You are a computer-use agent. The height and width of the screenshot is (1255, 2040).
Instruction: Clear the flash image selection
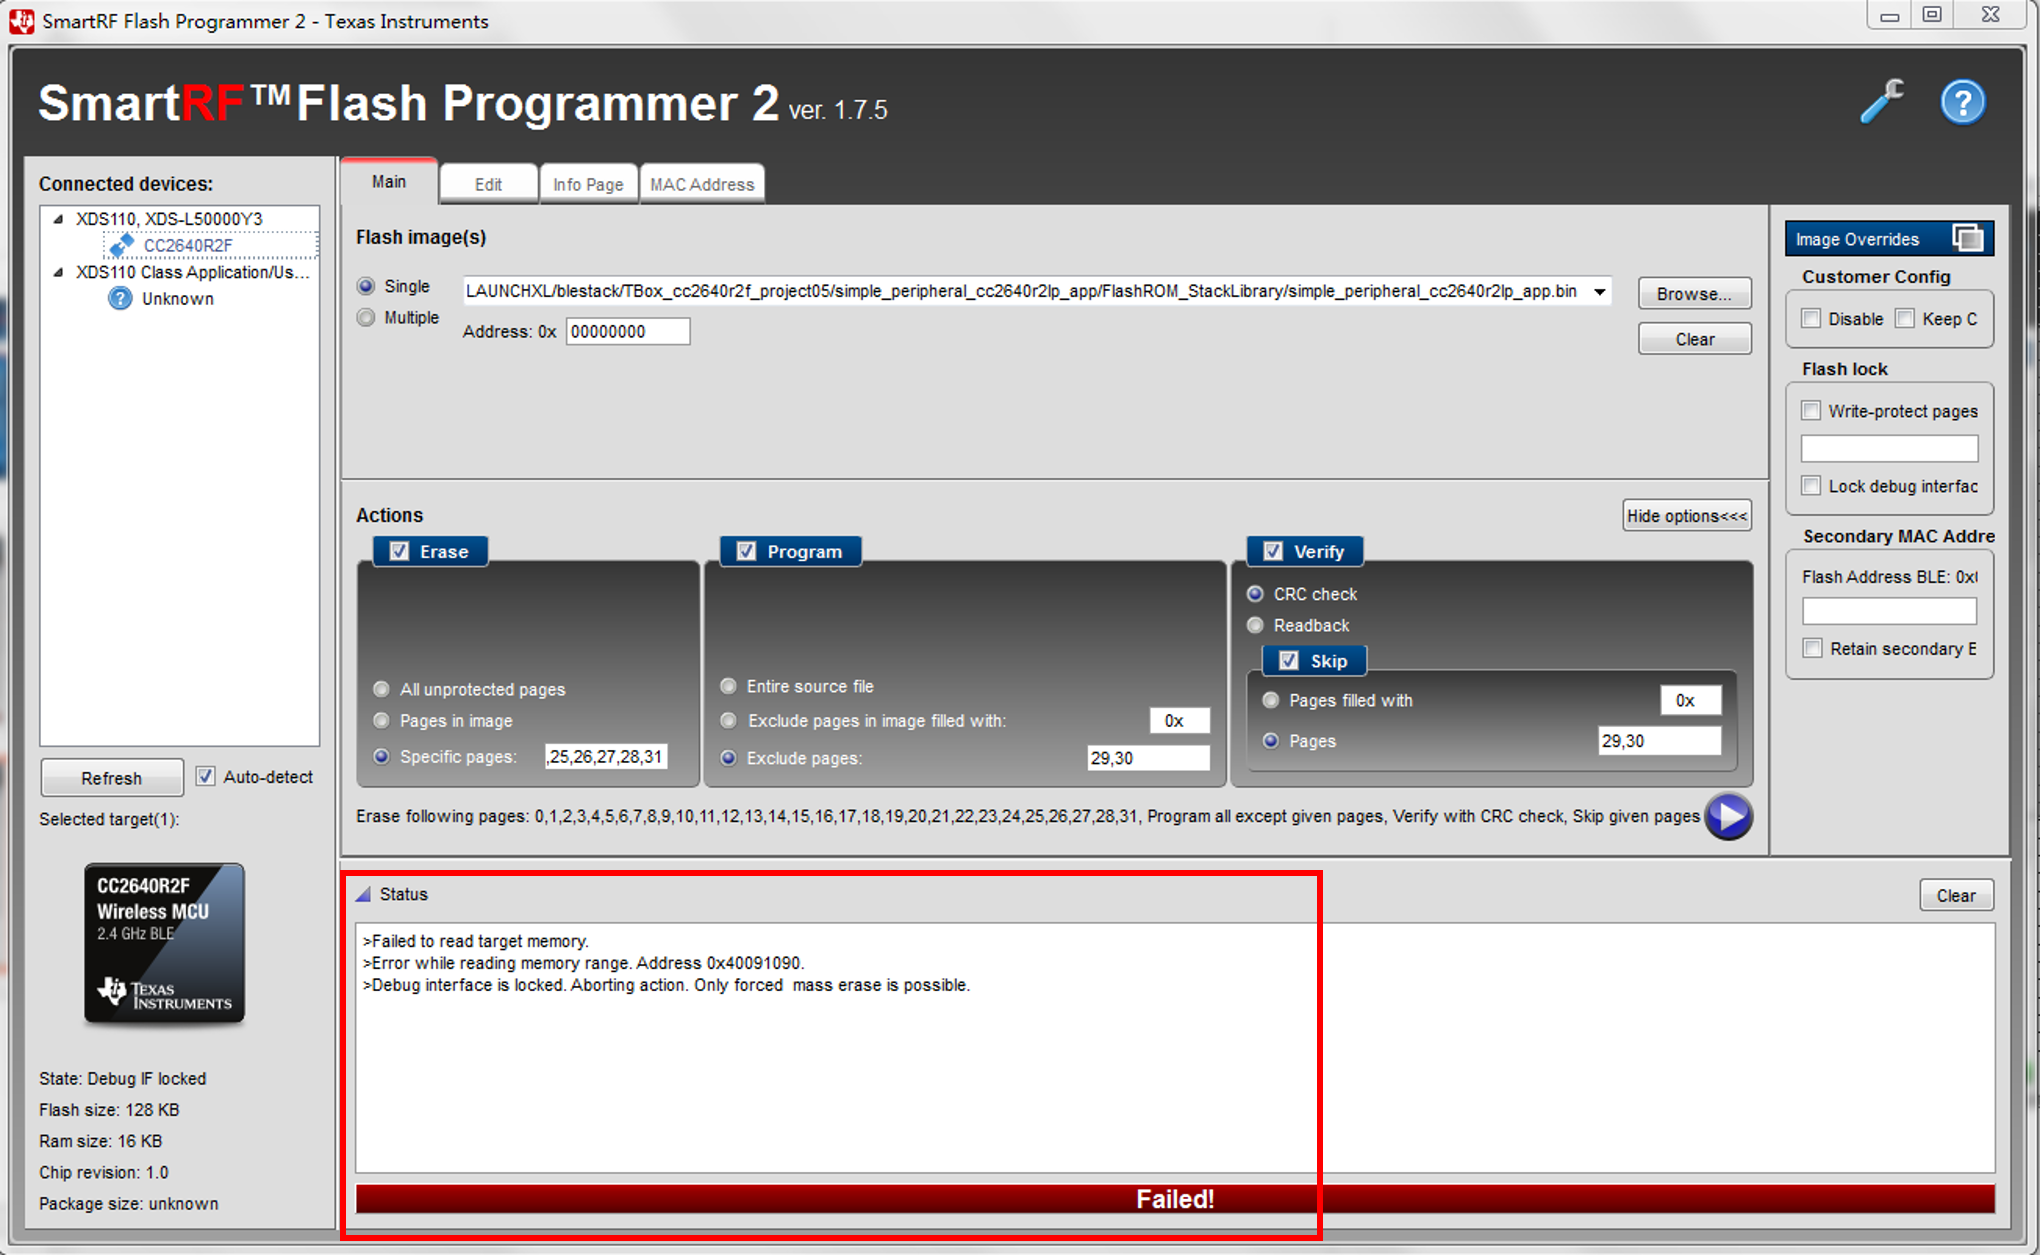(x=1694, y=339)
